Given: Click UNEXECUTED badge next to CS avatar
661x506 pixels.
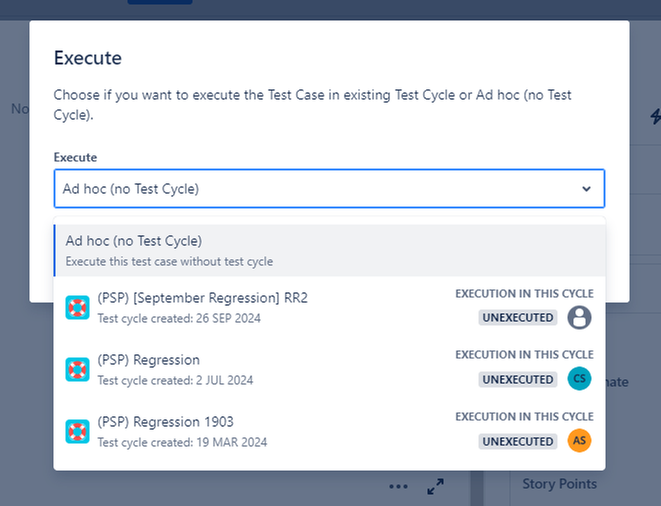Looking at the screenshot, I should point(517,379).
